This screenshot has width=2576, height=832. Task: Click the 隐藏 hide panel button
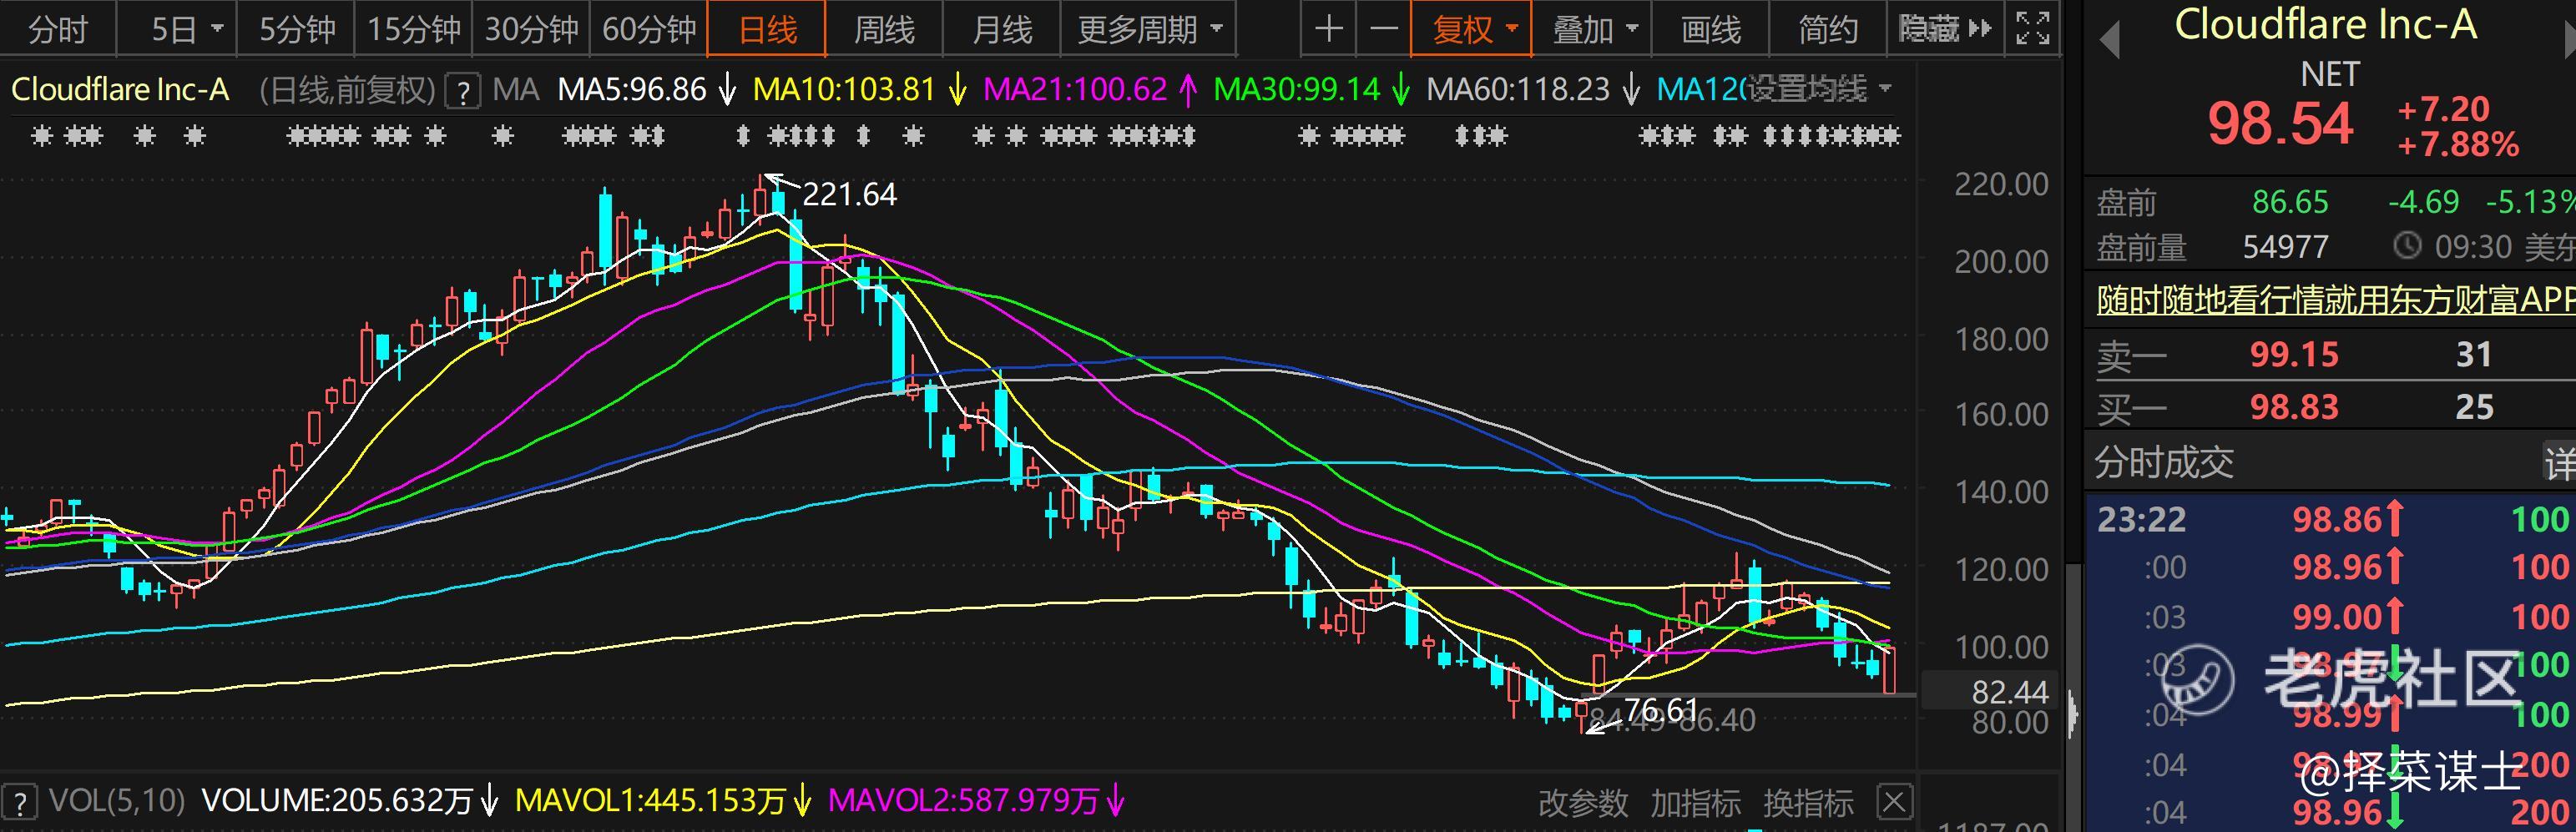point(1945,29)
